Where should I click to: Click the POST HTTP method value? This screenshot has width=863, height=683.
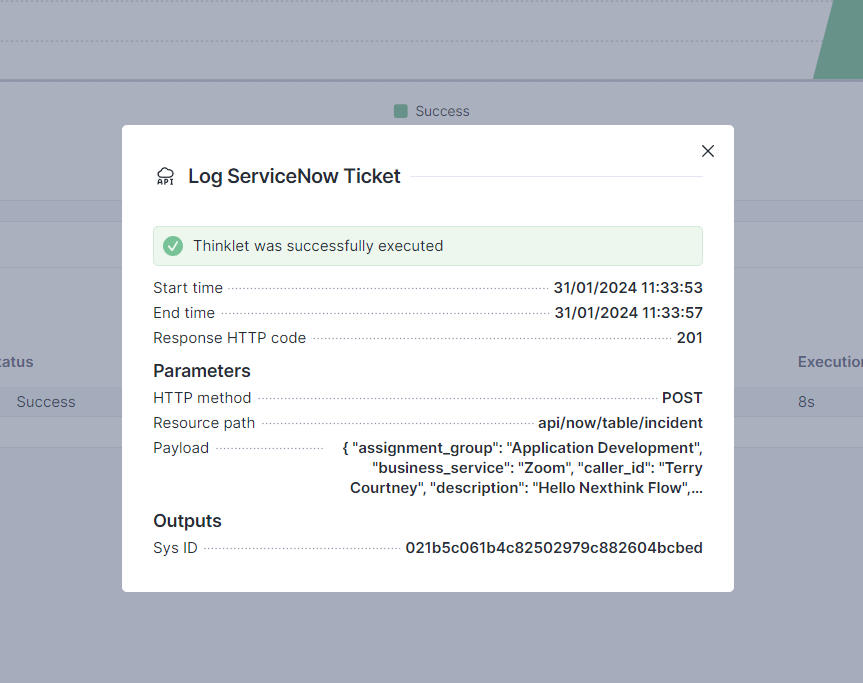682,398
